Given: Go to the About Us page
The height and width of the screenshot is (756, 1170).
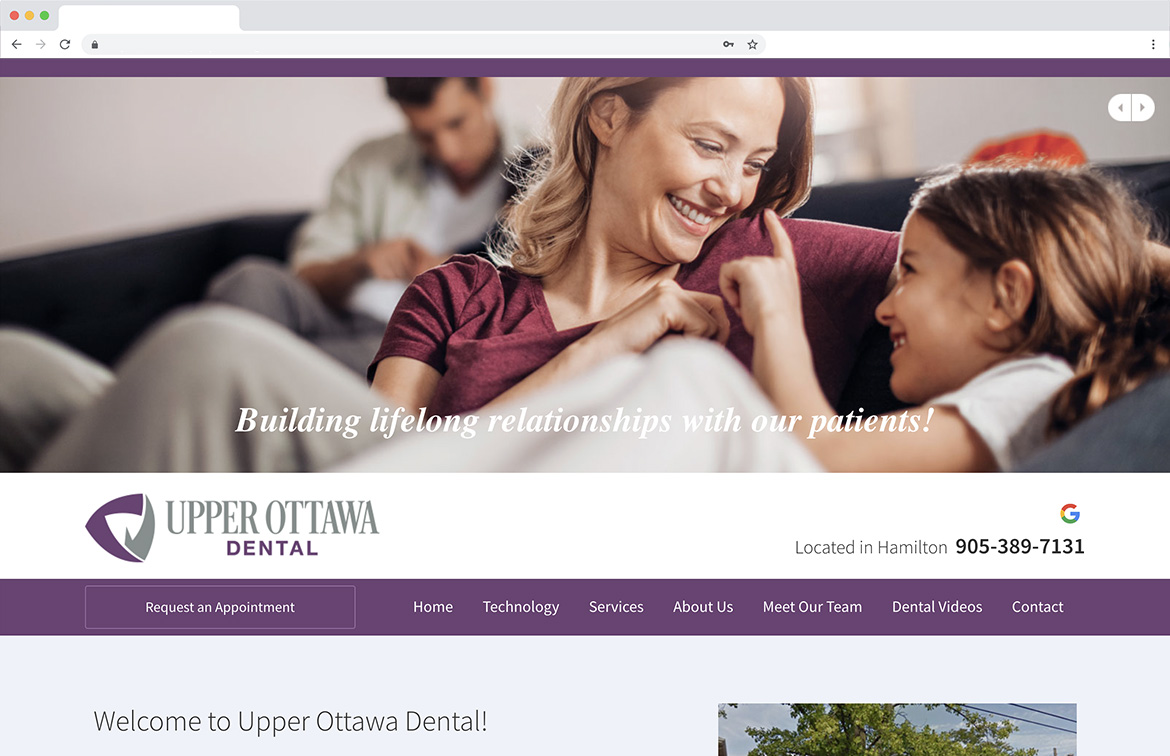Looking at the screenshot, I should tap(703, 607).
